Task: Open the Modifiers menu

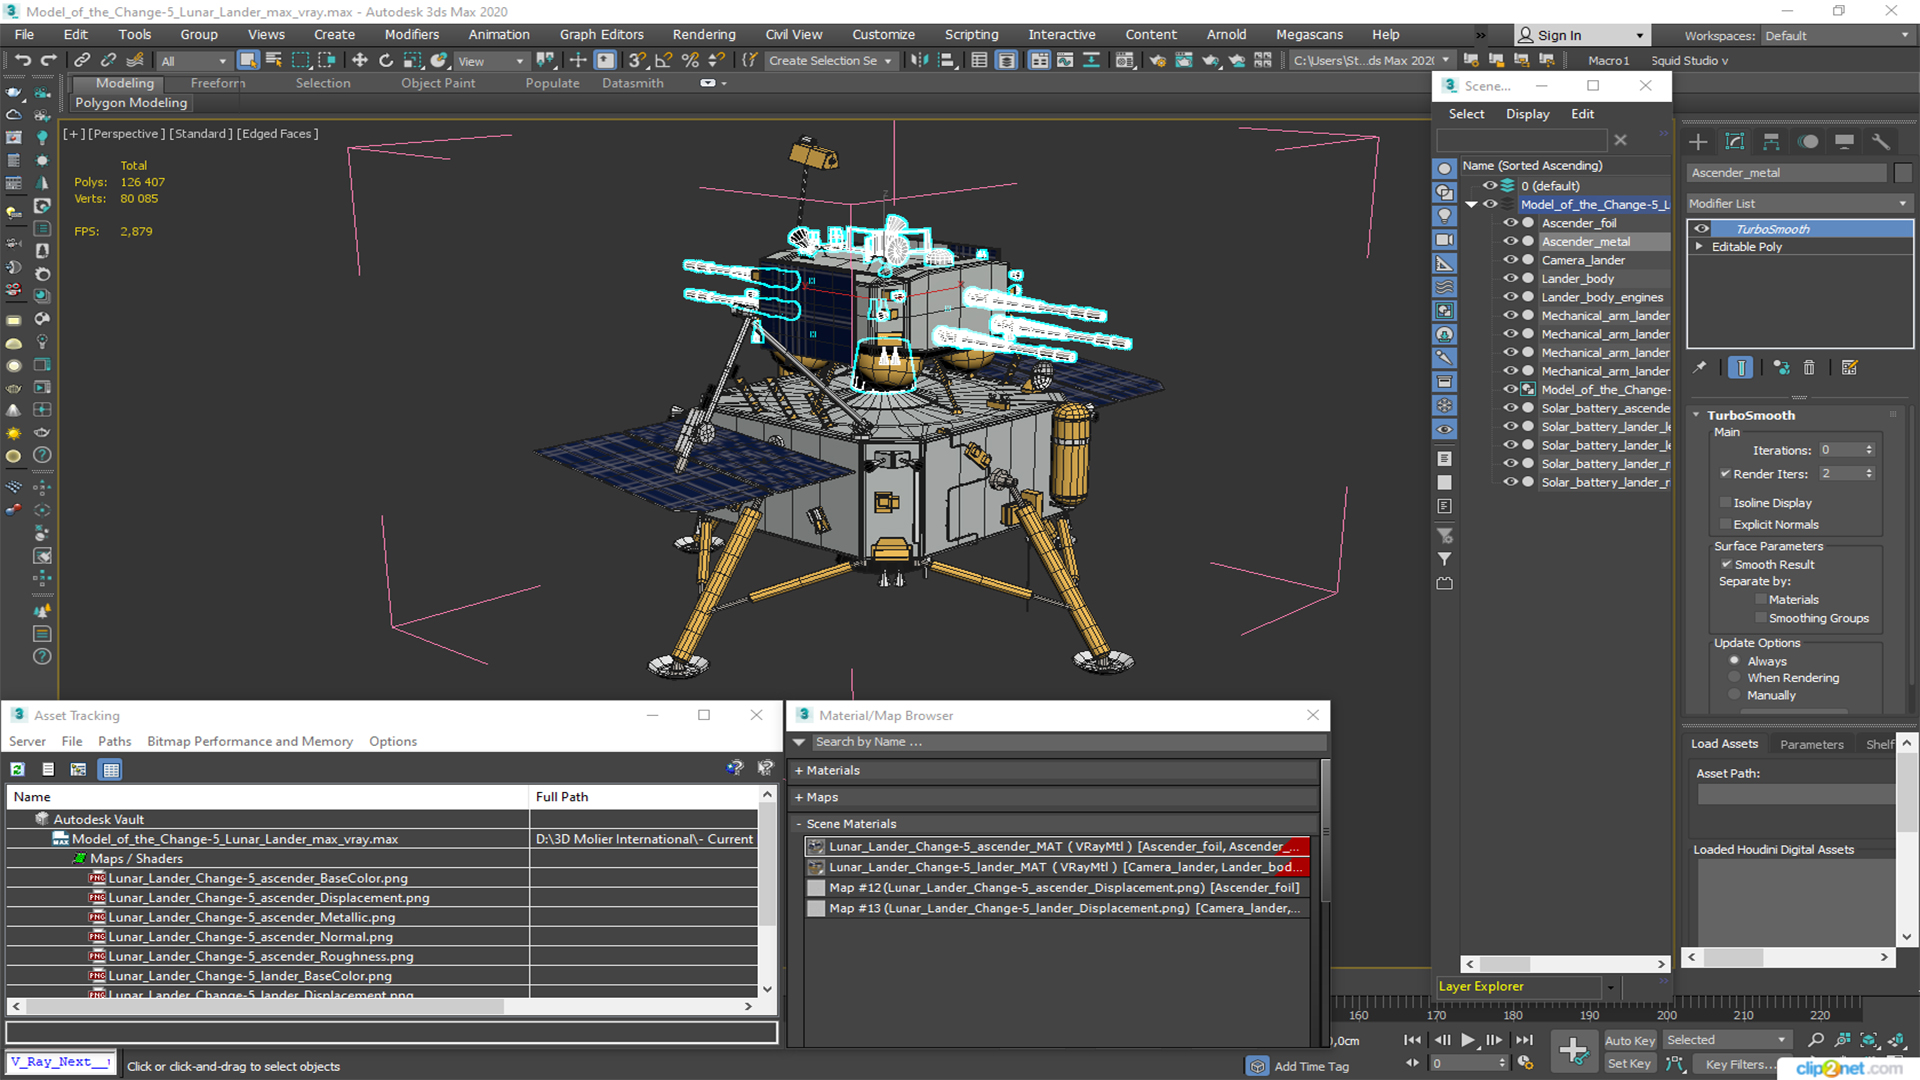Action: tap(411, 35)
